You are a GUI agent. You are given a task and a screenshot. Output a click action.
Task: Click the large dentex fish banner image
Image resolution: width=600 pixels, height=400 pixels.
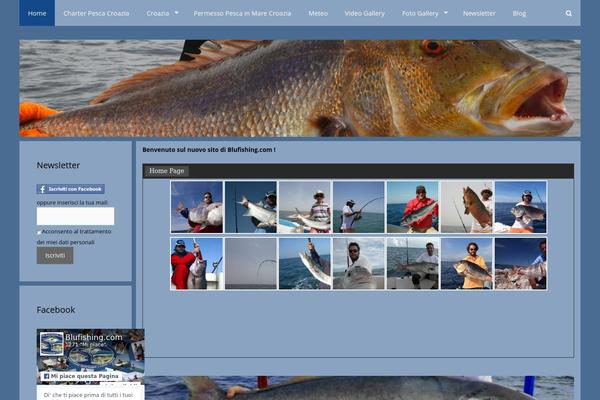[300, 88]
